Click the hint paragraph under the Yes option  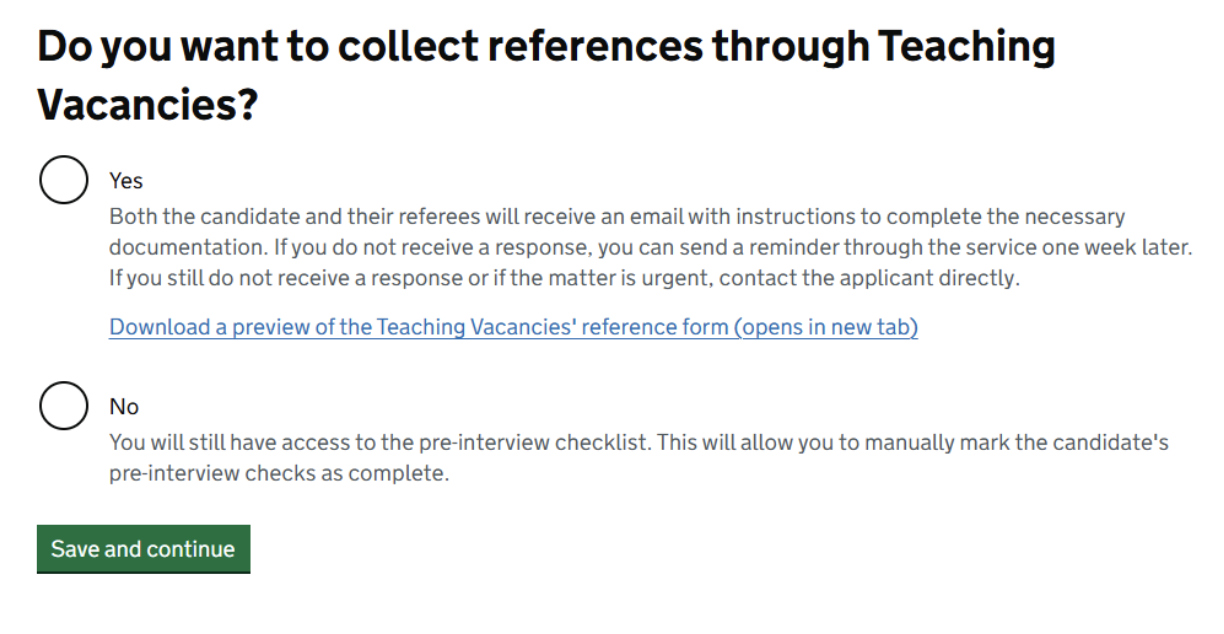[x=650, y=247]
